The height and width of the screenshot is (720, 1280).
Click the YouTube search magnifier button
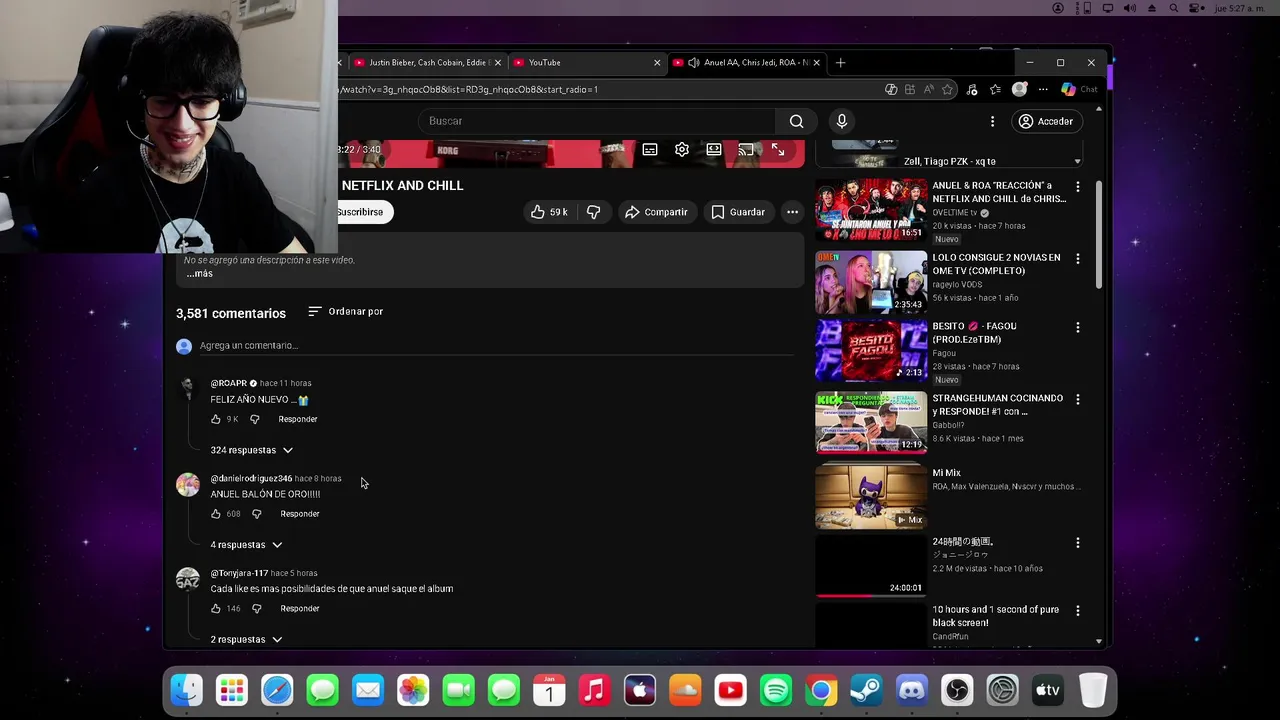coord(796,121)
